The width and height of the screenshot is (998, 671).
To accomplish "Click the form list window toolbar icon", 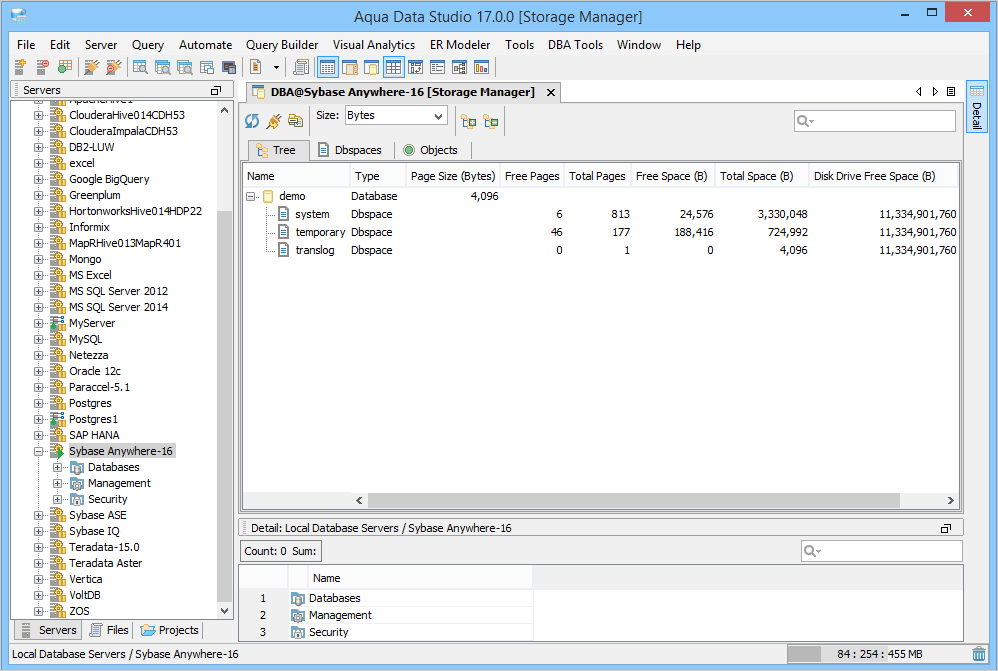I will point(437,67).
